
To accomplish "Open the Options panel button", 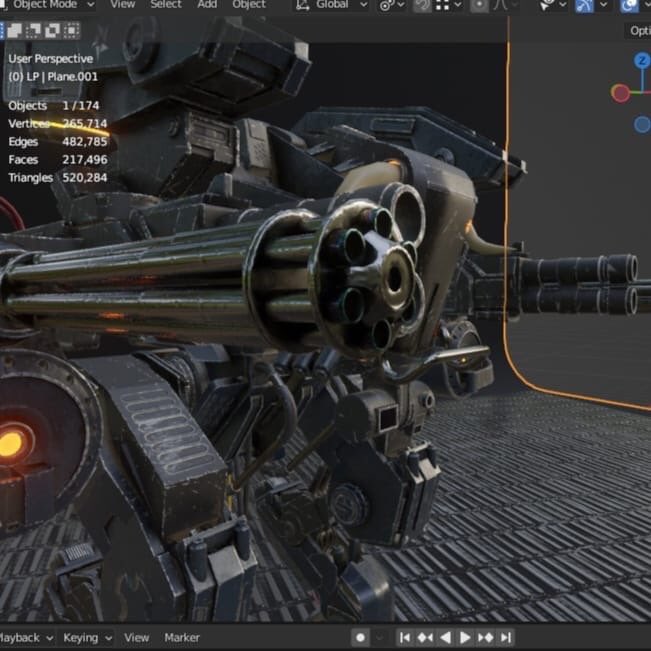I will coord(638,31).
